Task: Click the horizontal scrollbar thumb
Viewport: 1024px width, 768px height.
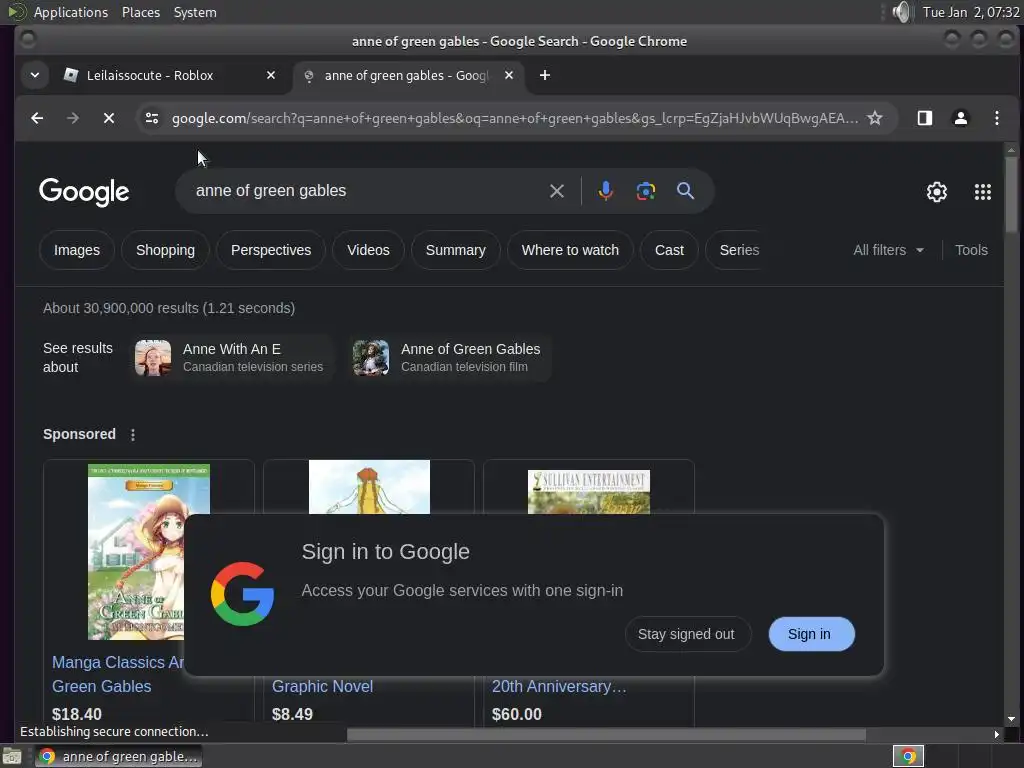Action: pos(606,735)
